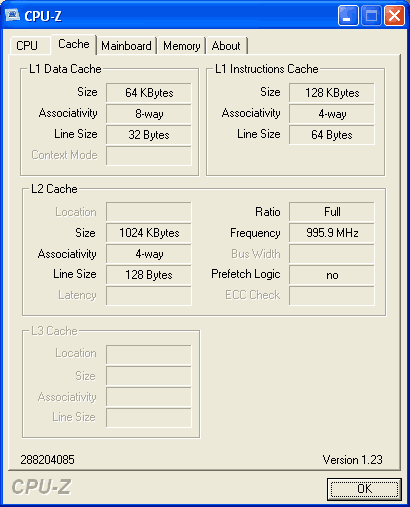Click the Version 1.23 text
The height and width of the screenshot is (507, 410).
pyautogui.click(x=352, y=460)
